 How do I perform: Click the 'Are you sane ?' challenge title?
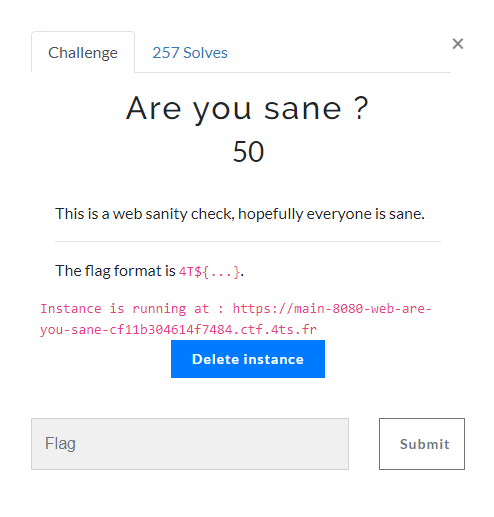pos(247,108)
